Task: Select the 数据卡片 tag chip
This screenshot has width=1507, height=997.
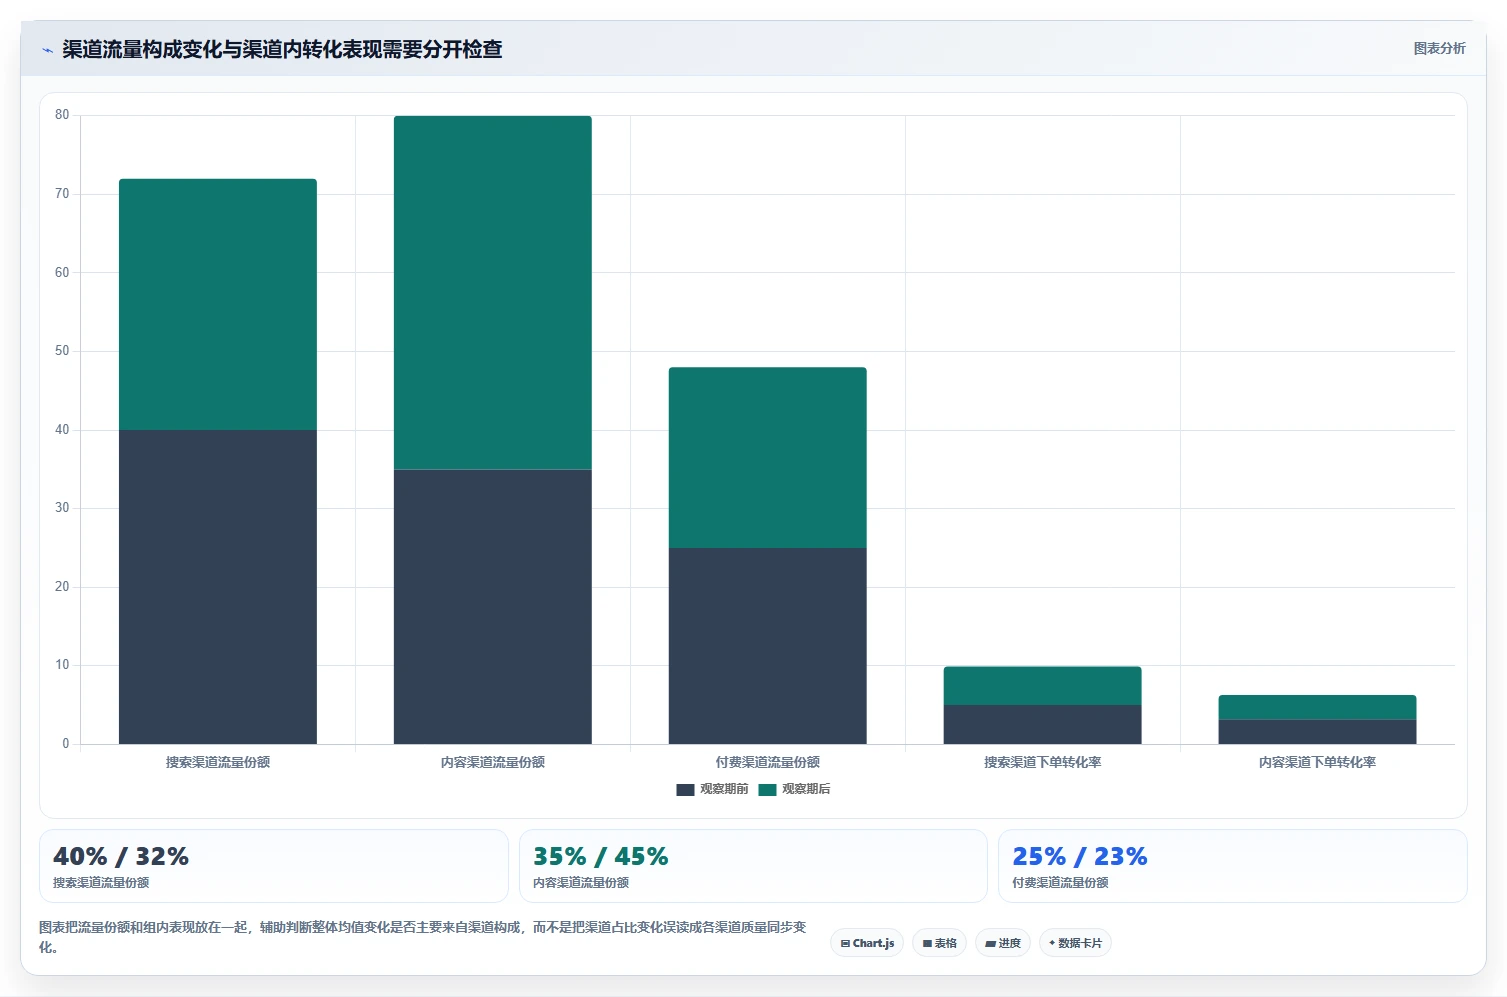Action: [x=1075, y=943]
